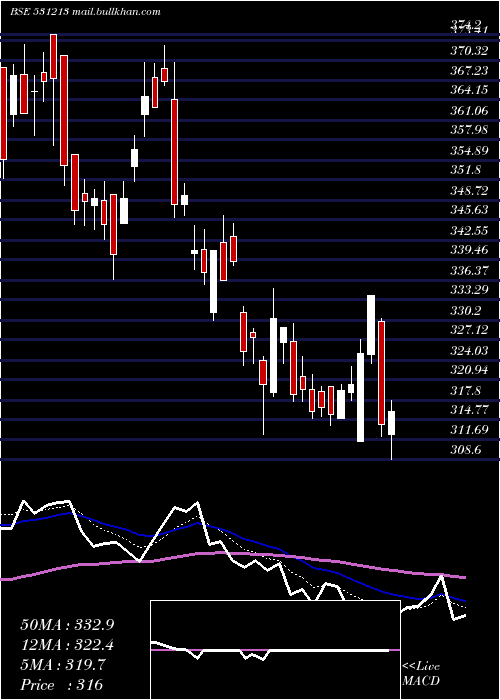The image size is (500, 700).
Task: Click the 367.23 price axis label
Action: coord(469,71)
